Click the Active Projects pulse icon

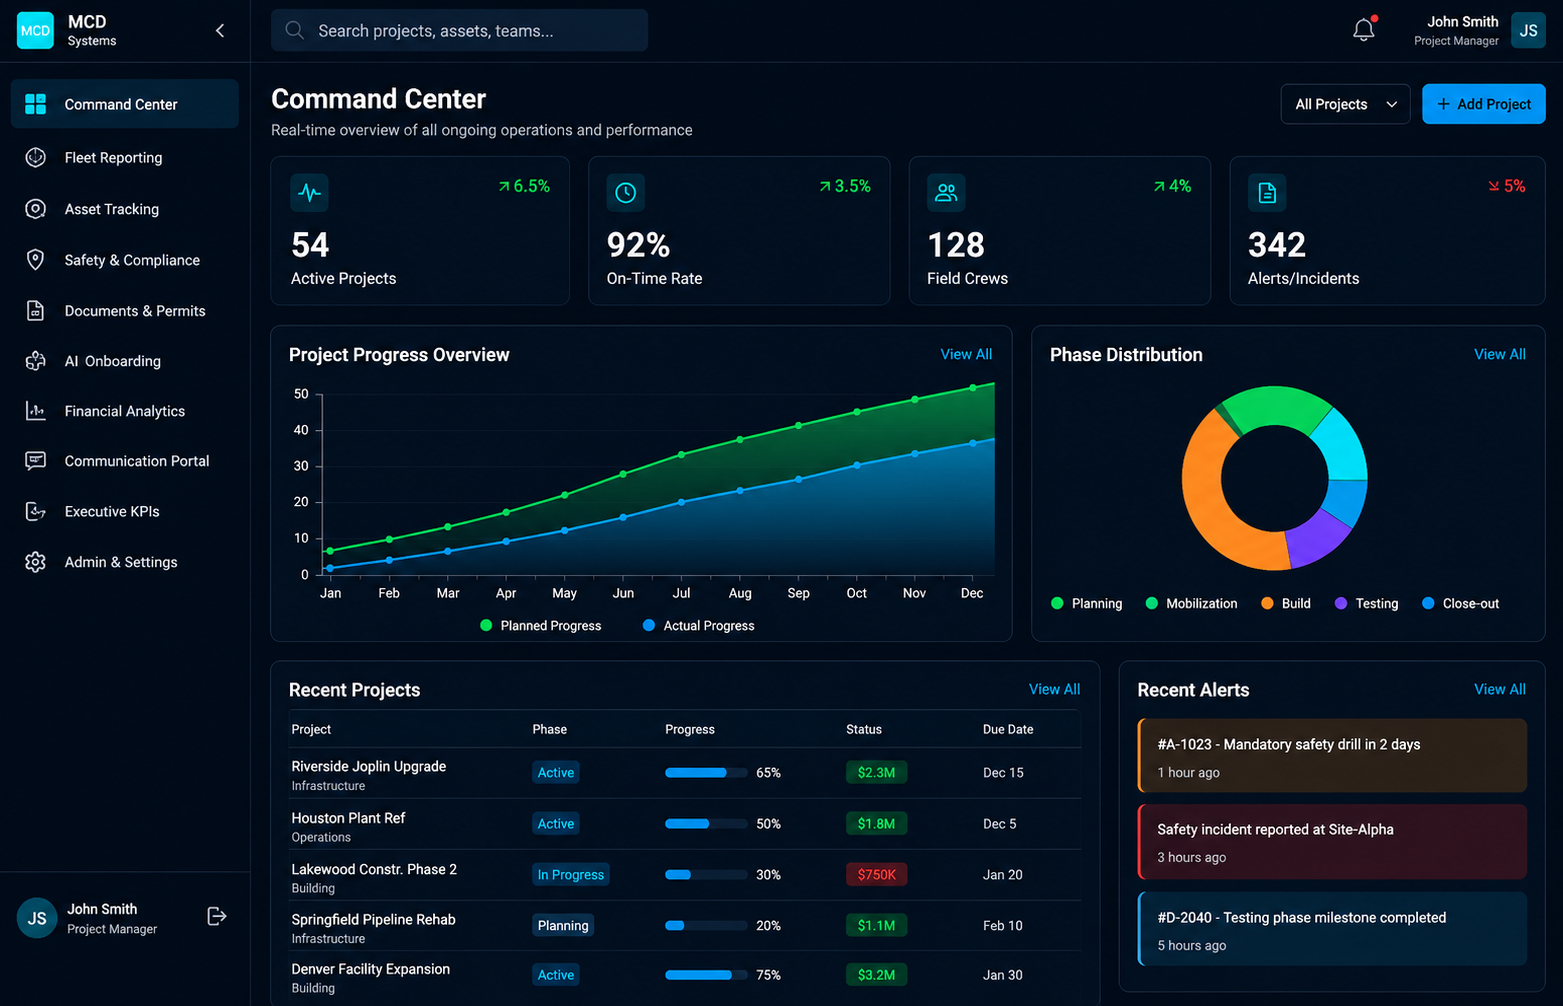coord(310,192)
